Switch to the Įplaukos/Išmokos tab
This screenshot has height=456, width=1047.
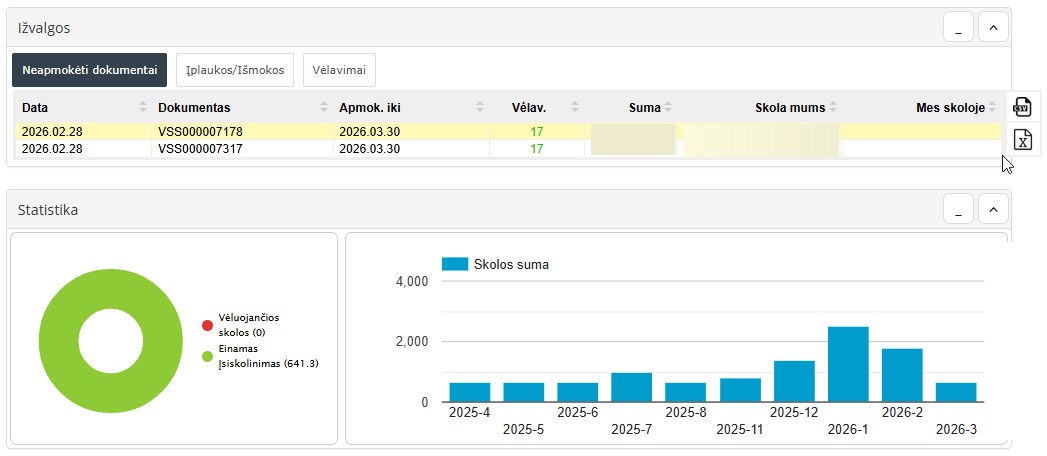click(235, 70)
